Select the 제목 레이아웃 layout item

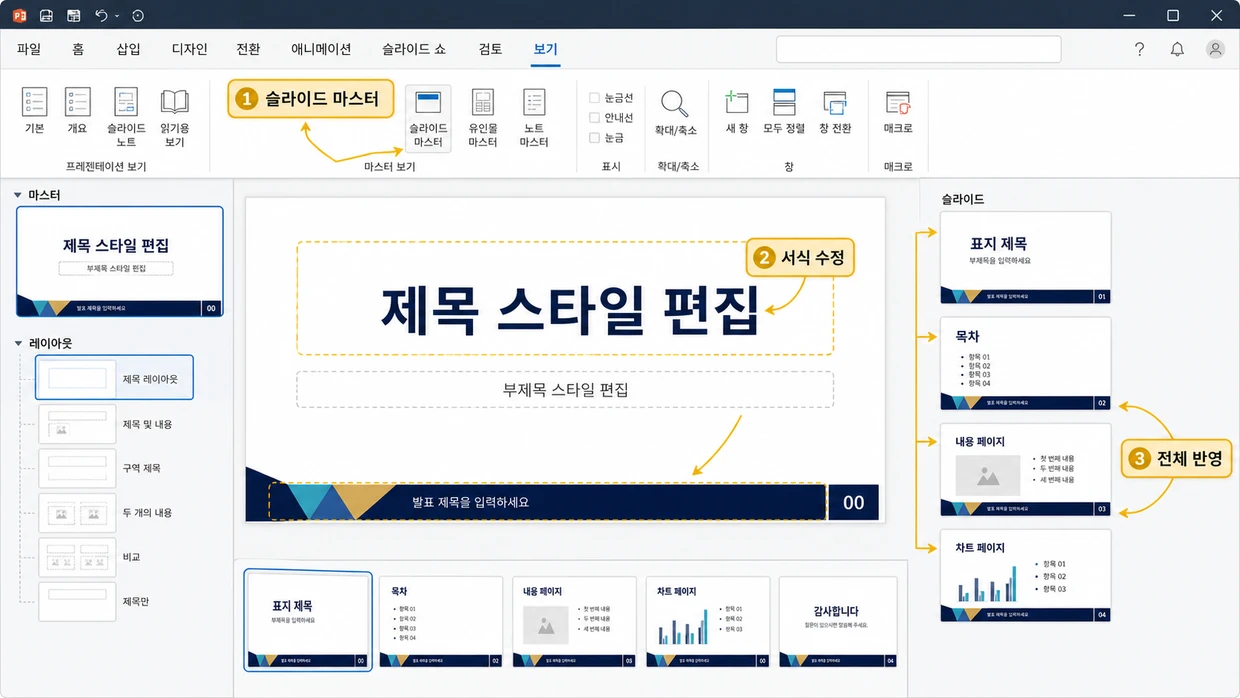114,378
